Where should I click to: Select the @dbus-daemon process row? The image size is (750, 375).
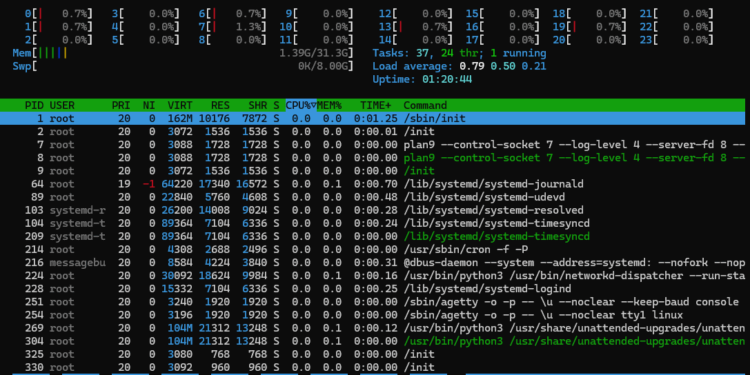coord(373,263)
